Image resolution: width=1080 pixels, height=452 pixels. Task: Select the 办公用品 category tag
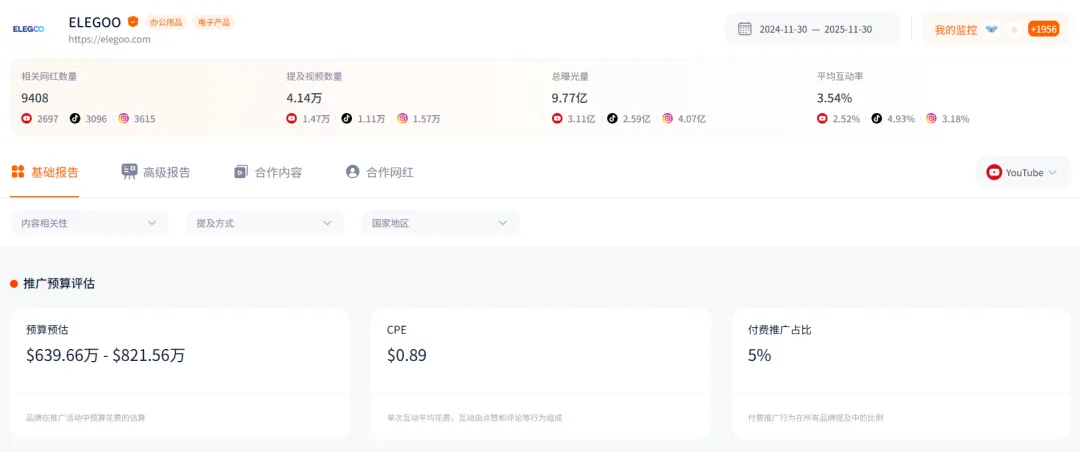coord(167,22)
